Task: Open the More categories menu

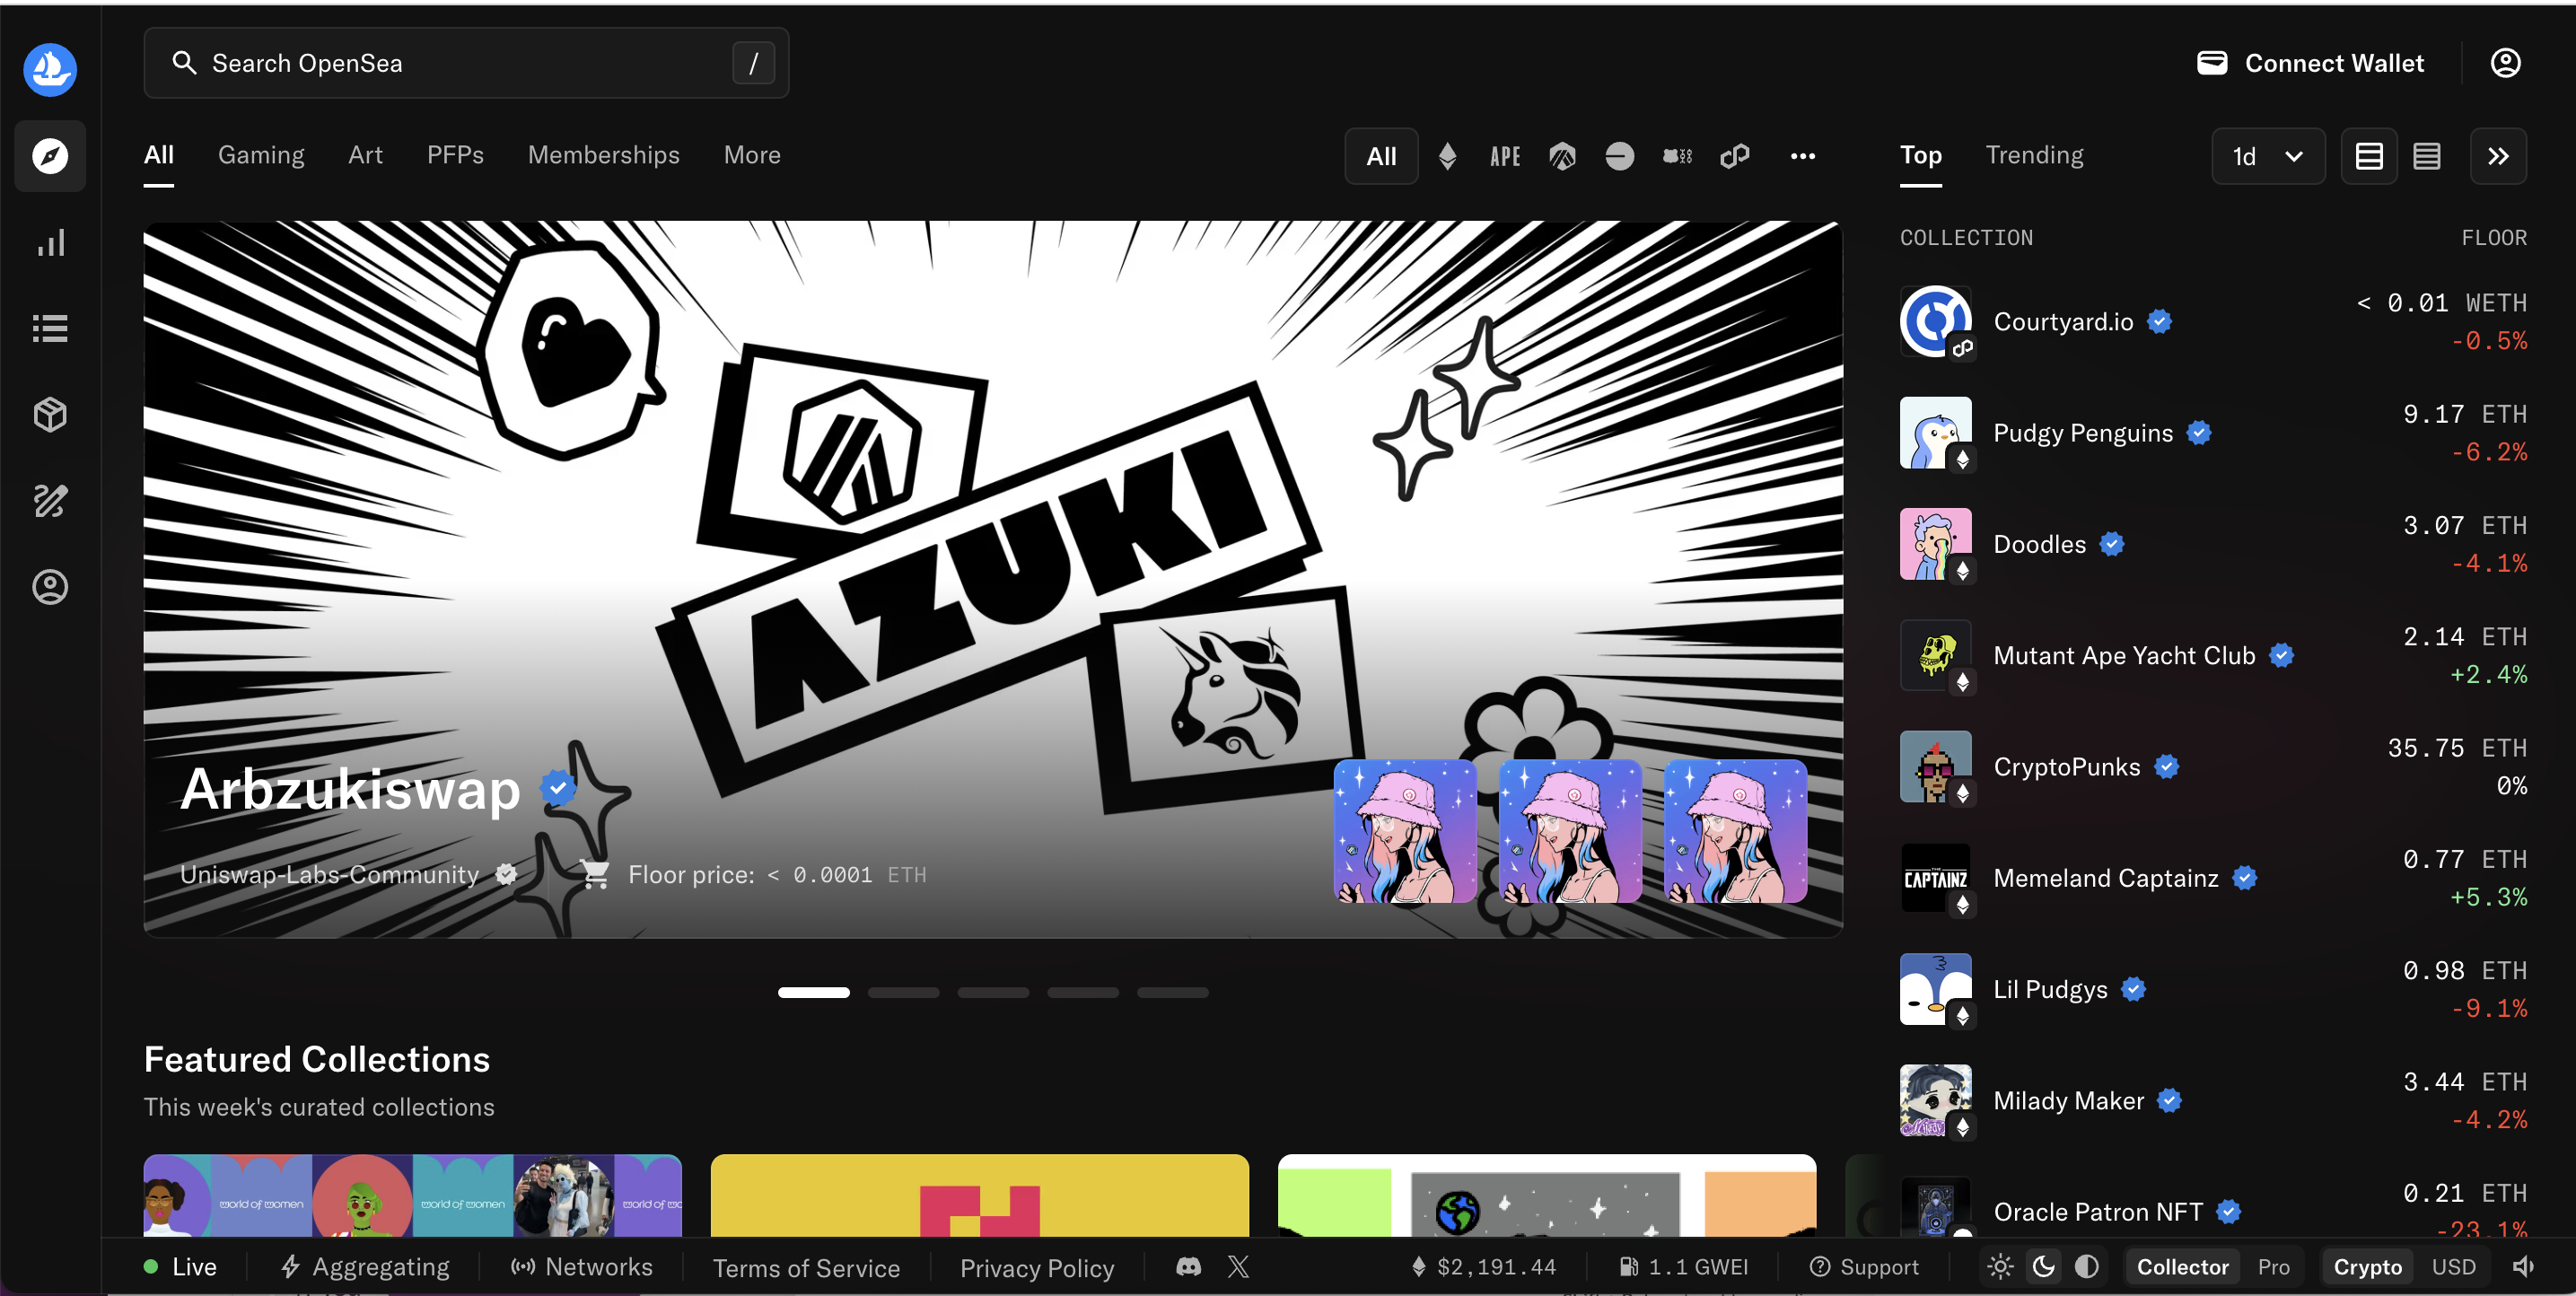Action: [752, 155]
